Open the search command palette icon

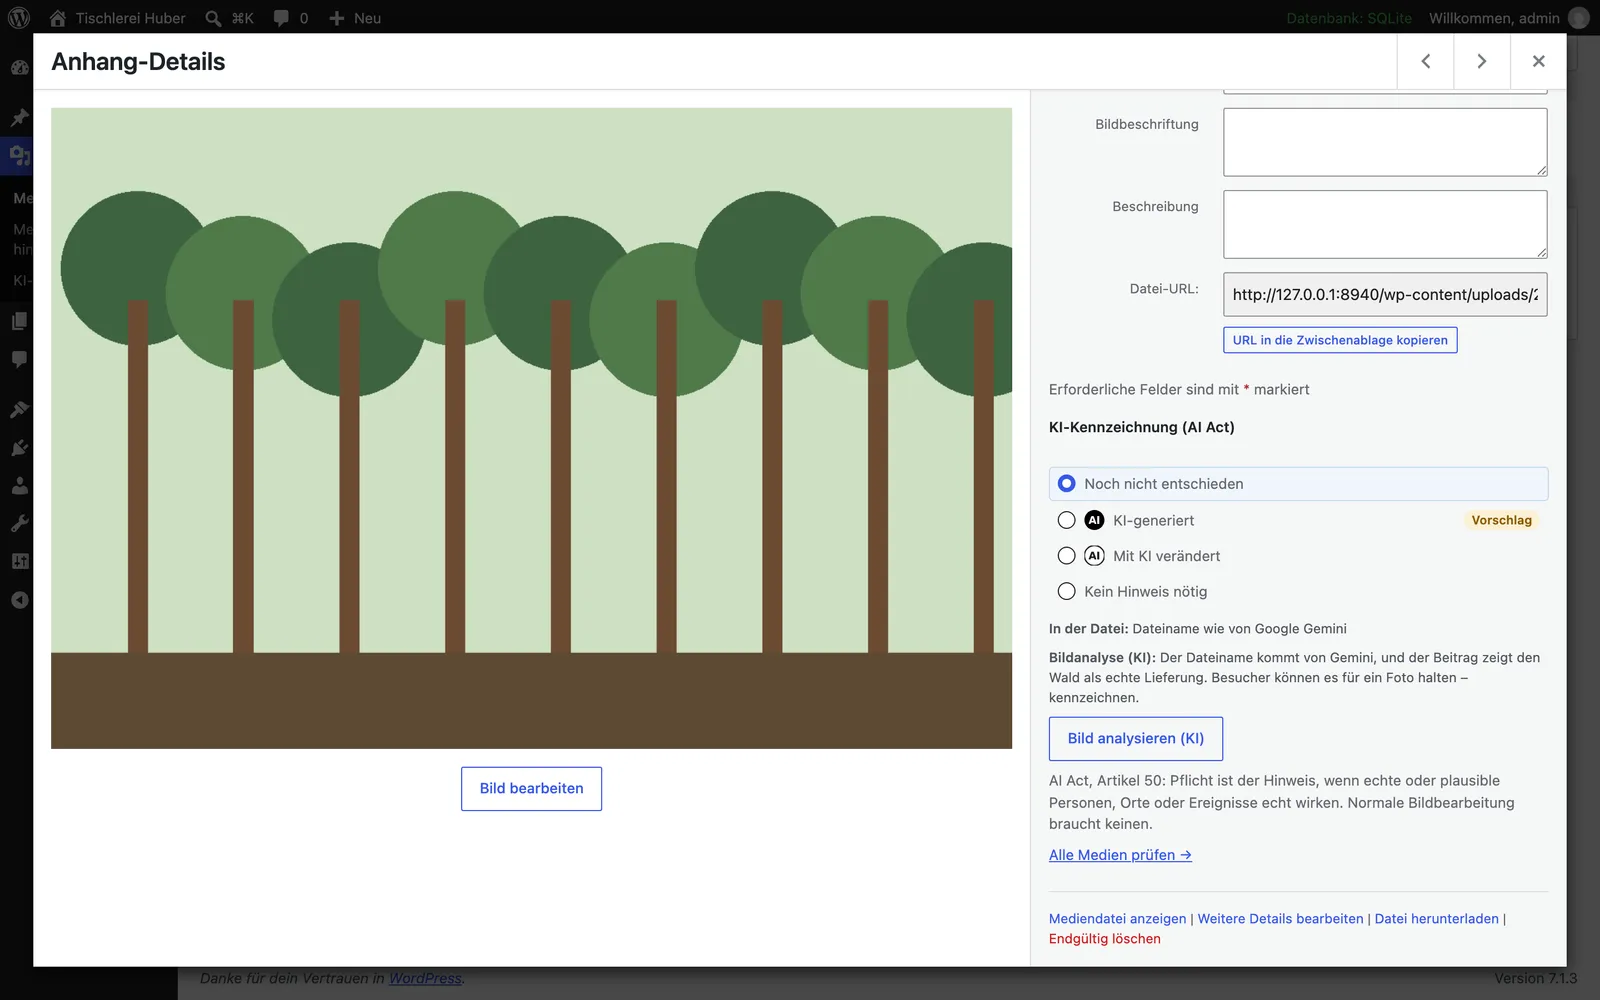click(213, 18)
